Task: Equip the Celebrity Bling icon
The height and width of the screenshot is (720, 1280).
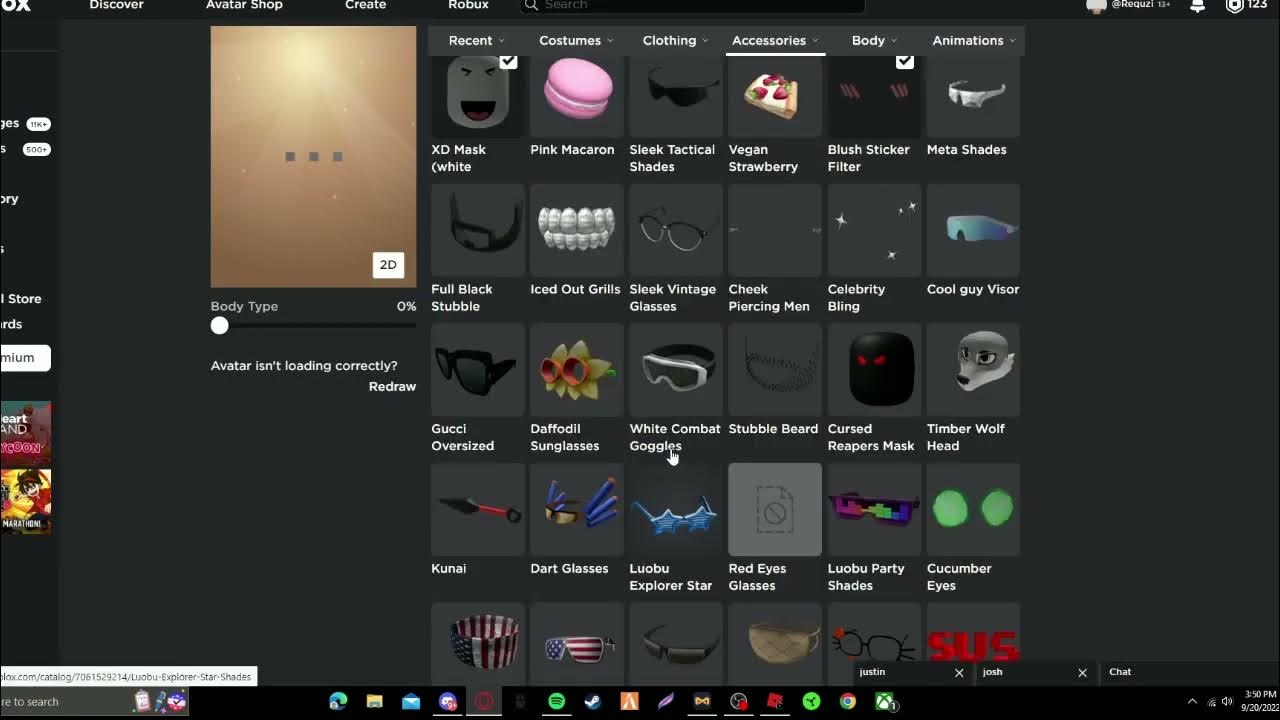Action: 873,230
